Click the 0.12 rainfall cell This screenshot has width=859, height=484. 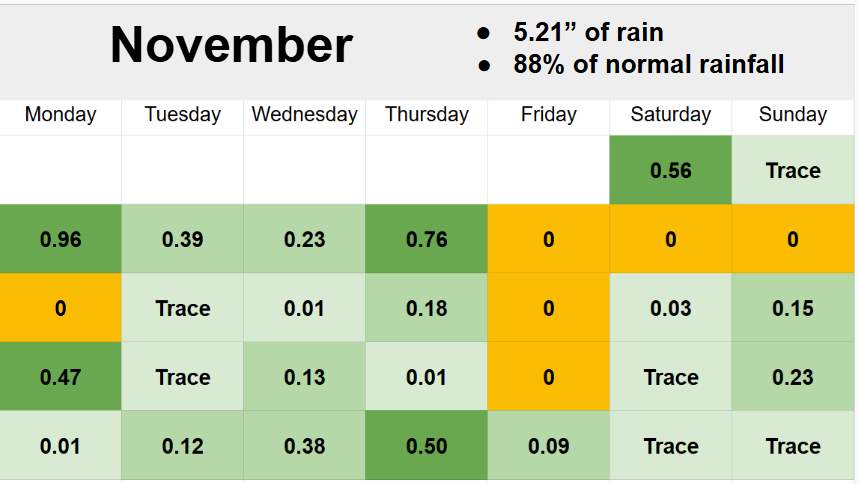183,446
